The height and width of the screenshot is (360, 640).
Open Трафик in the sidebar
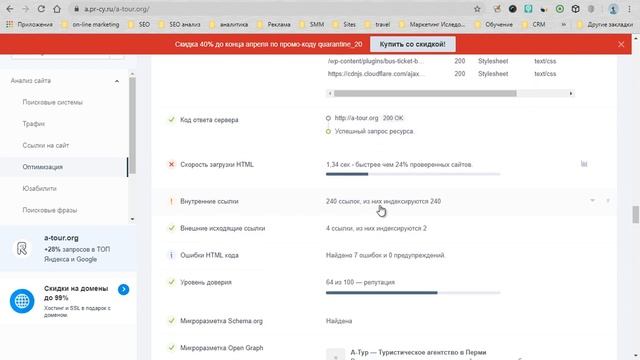tap(34, 124)
